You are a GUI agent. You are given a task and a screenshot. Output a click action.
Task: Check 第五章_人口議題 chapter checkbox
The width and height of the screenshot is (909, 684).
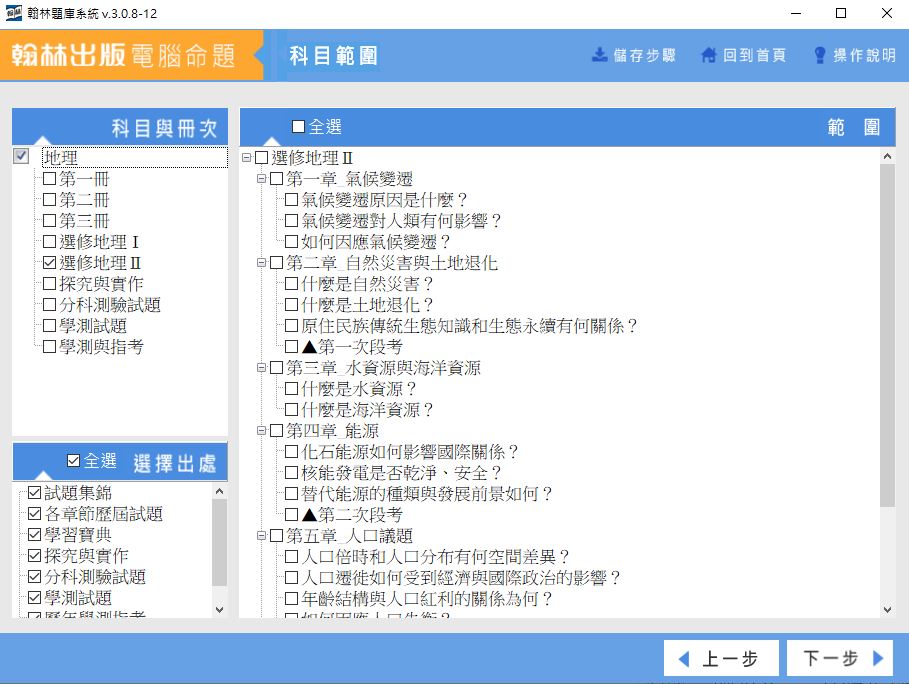[x=277, y=536]
